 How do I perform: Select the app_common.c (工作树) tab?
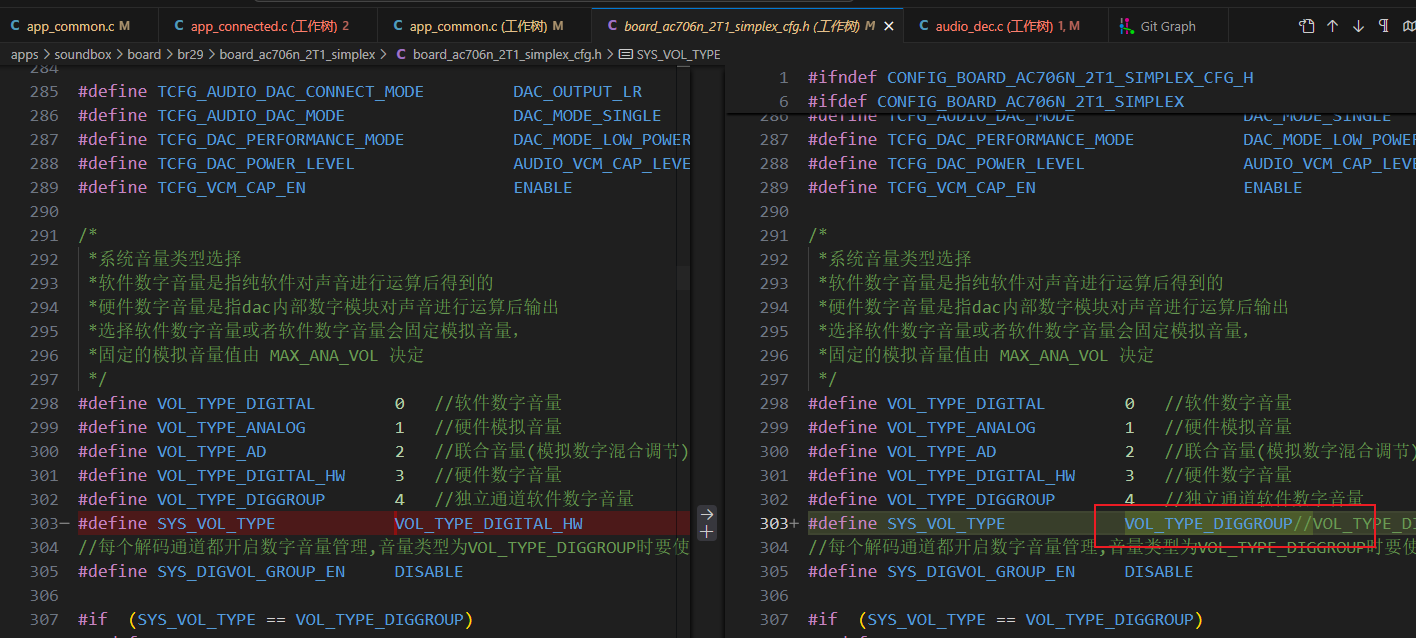point(486,26)
